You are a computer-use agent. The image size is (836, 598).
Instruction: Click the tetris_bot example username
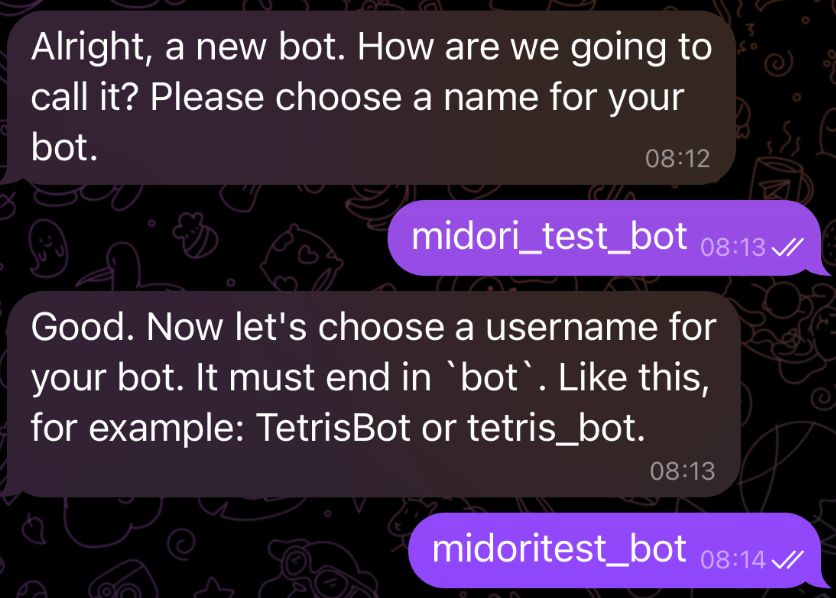(x=552, y=429)
